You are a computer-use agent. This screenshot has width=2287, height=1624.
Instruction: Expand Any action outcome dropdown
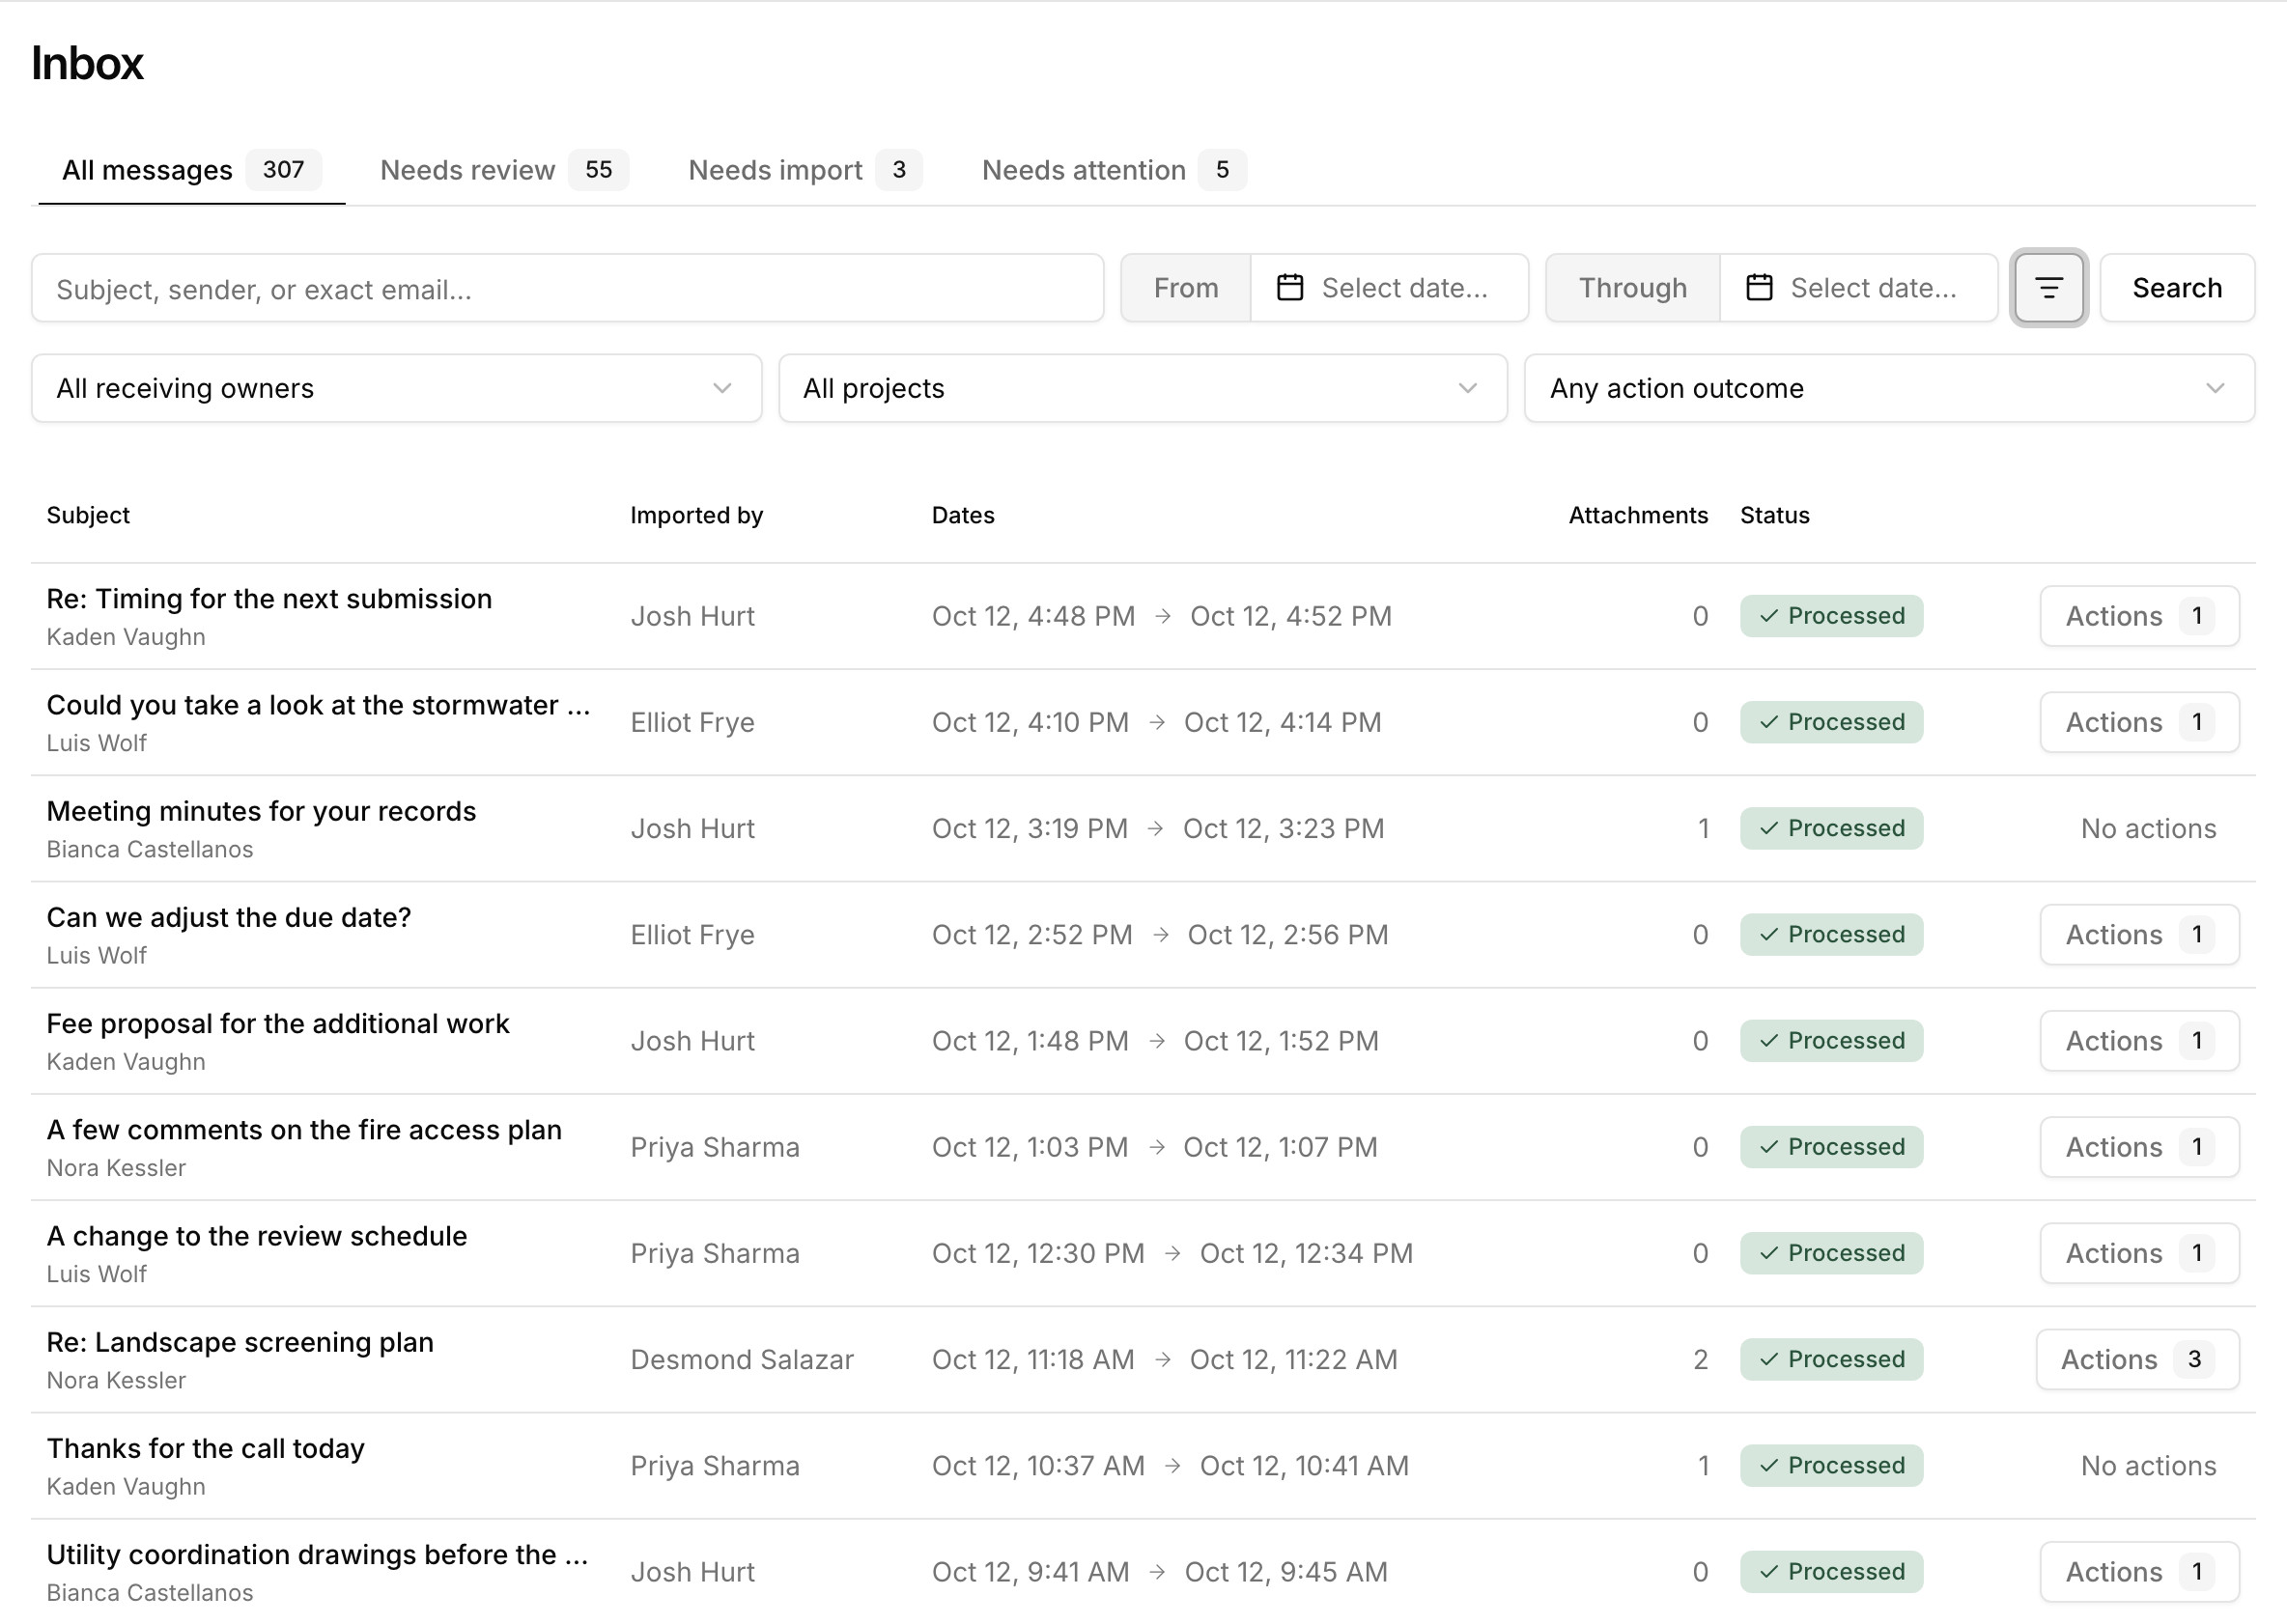coord(1889,388)
